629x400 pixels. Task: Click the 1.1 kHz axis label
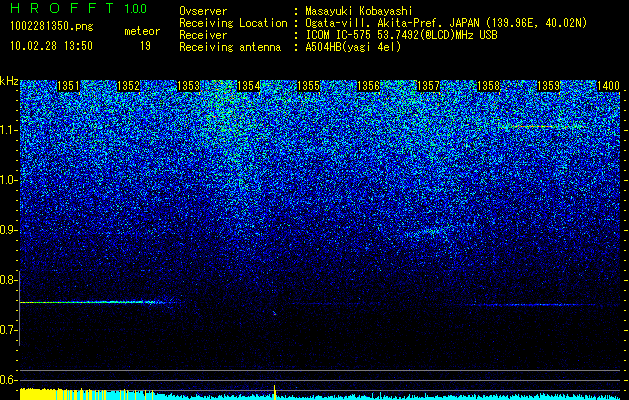click(x=8, y=130)
